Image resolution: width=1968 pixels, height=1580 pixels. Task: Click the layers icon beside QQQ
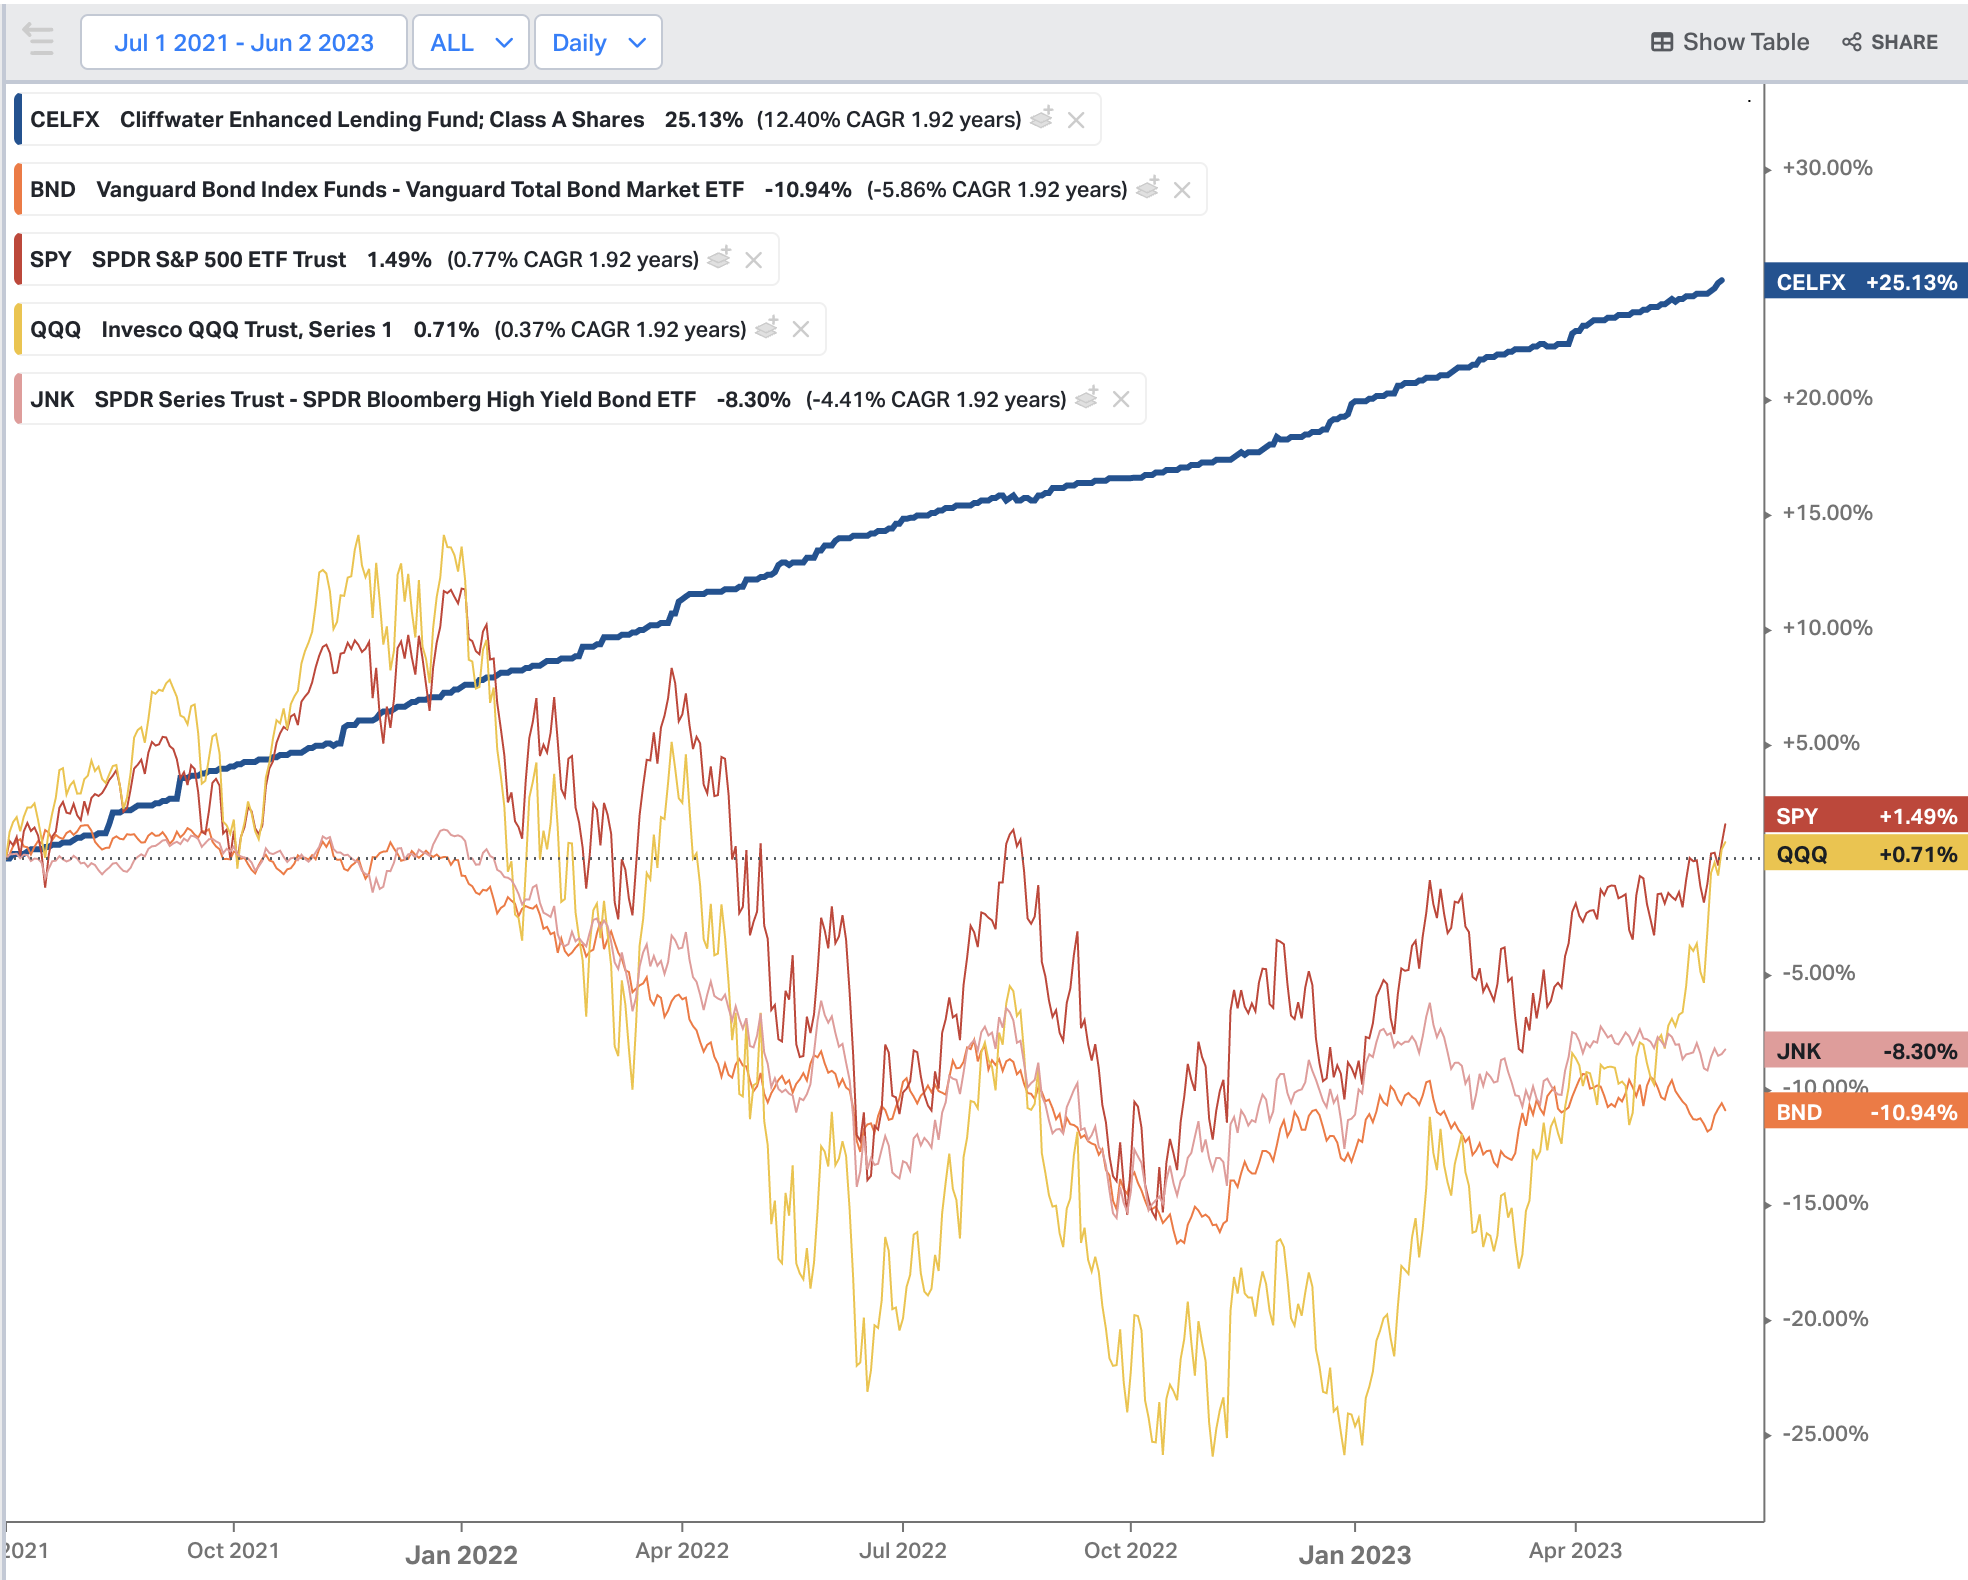[x=767, y=328]
